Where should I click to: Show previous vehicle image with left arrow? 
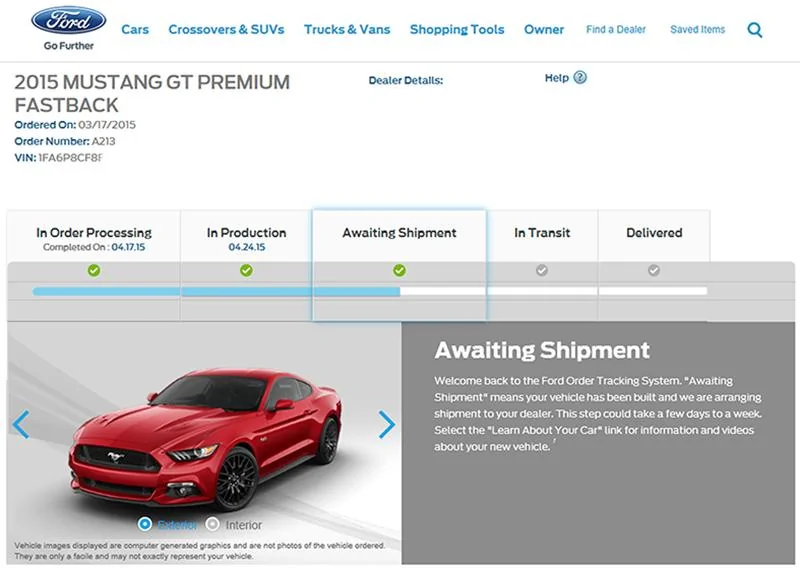[x=21, y=424]
